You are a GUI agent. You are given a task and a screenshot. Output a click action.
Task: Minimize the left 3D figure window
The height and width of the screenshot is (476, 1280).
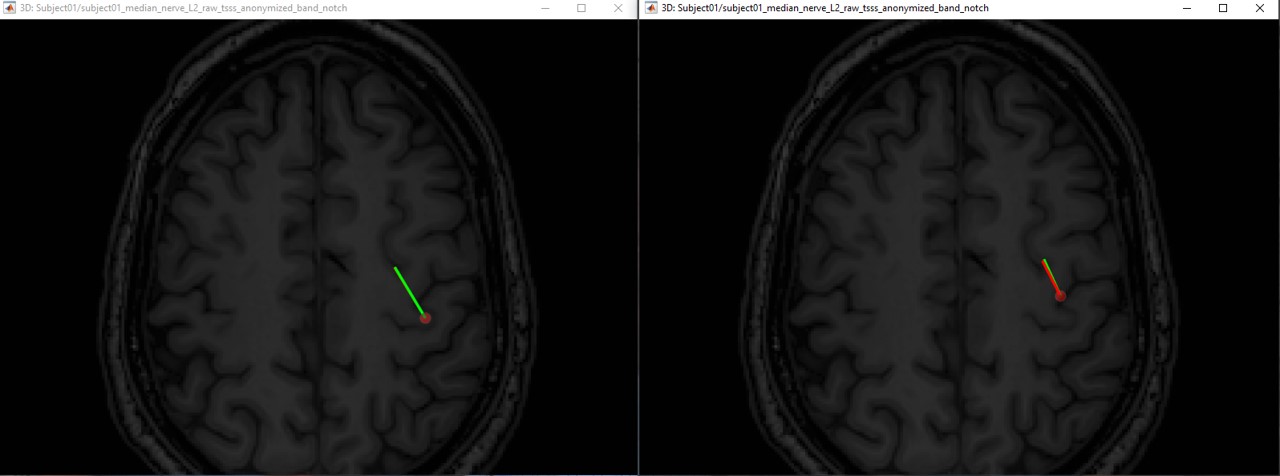(545, 8)
